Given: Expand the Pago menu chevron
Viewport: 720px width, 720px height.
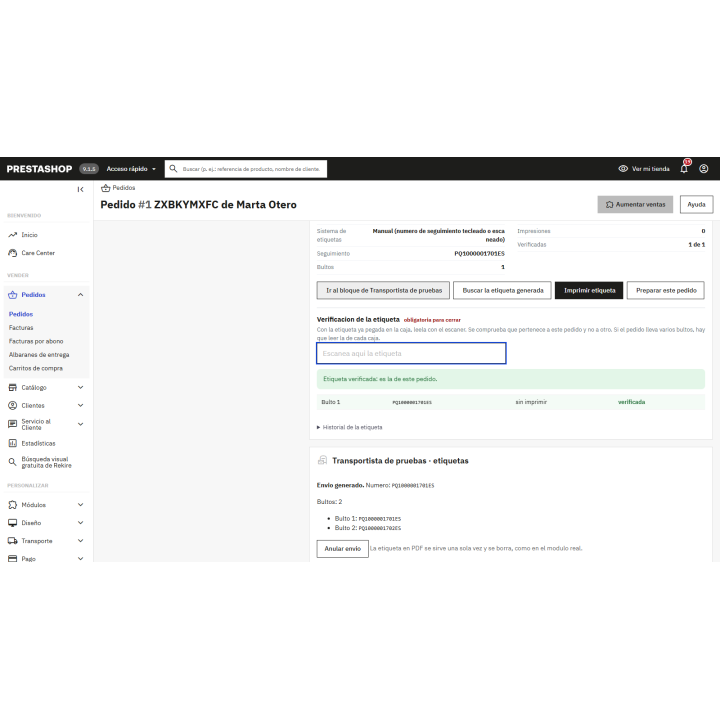Looking at the screenshot, I should click(80, 559).
